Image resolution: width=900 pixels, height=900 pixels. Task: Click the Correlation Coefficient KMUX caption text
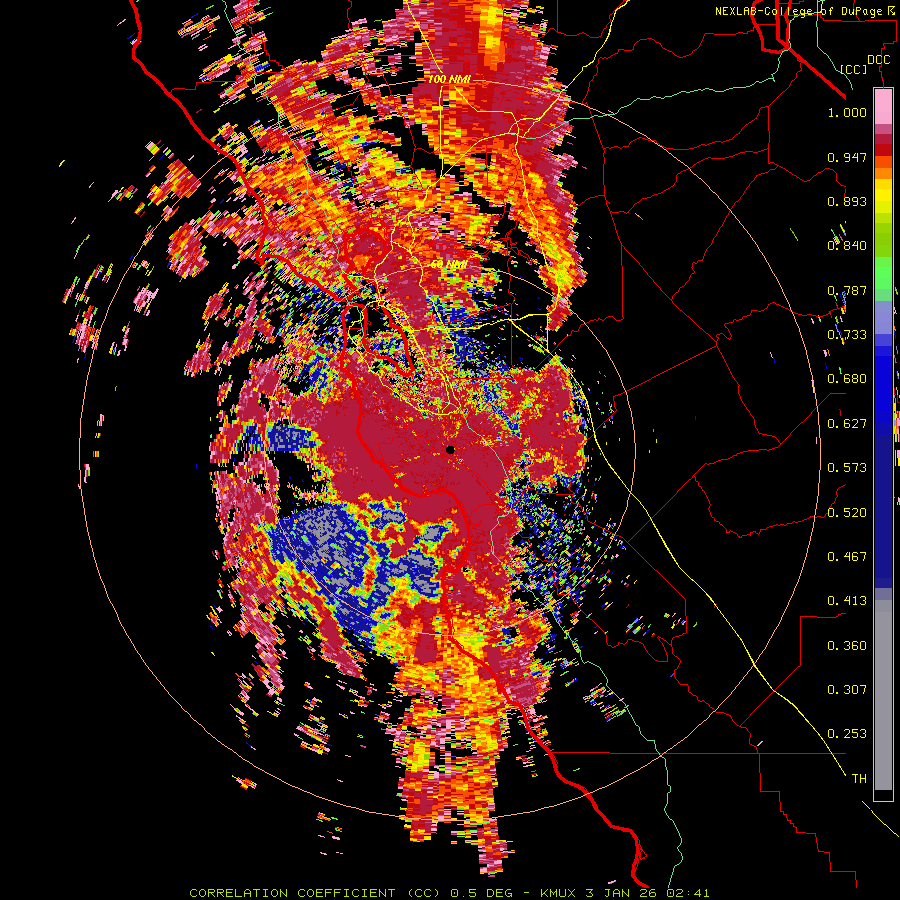point(449,893)
